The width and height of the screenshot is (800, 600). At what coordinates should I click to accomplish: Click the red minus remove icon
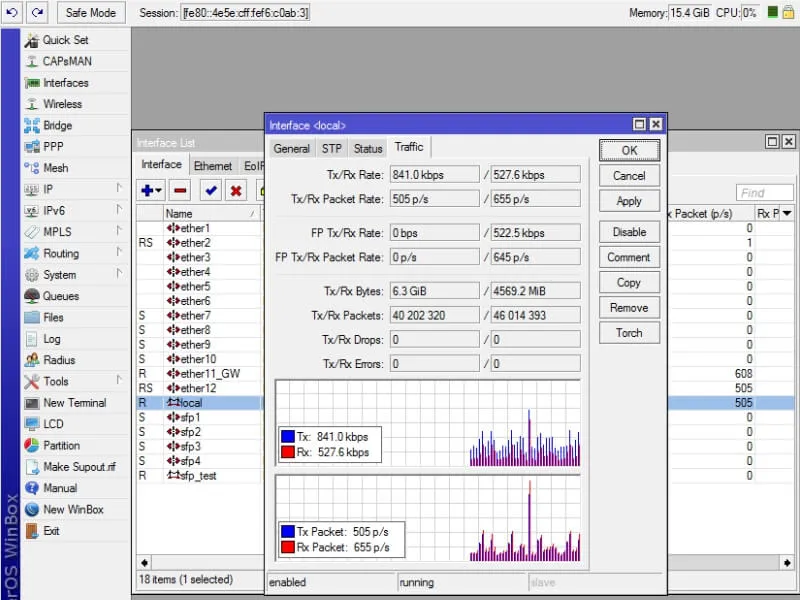(x=180, y=190)
